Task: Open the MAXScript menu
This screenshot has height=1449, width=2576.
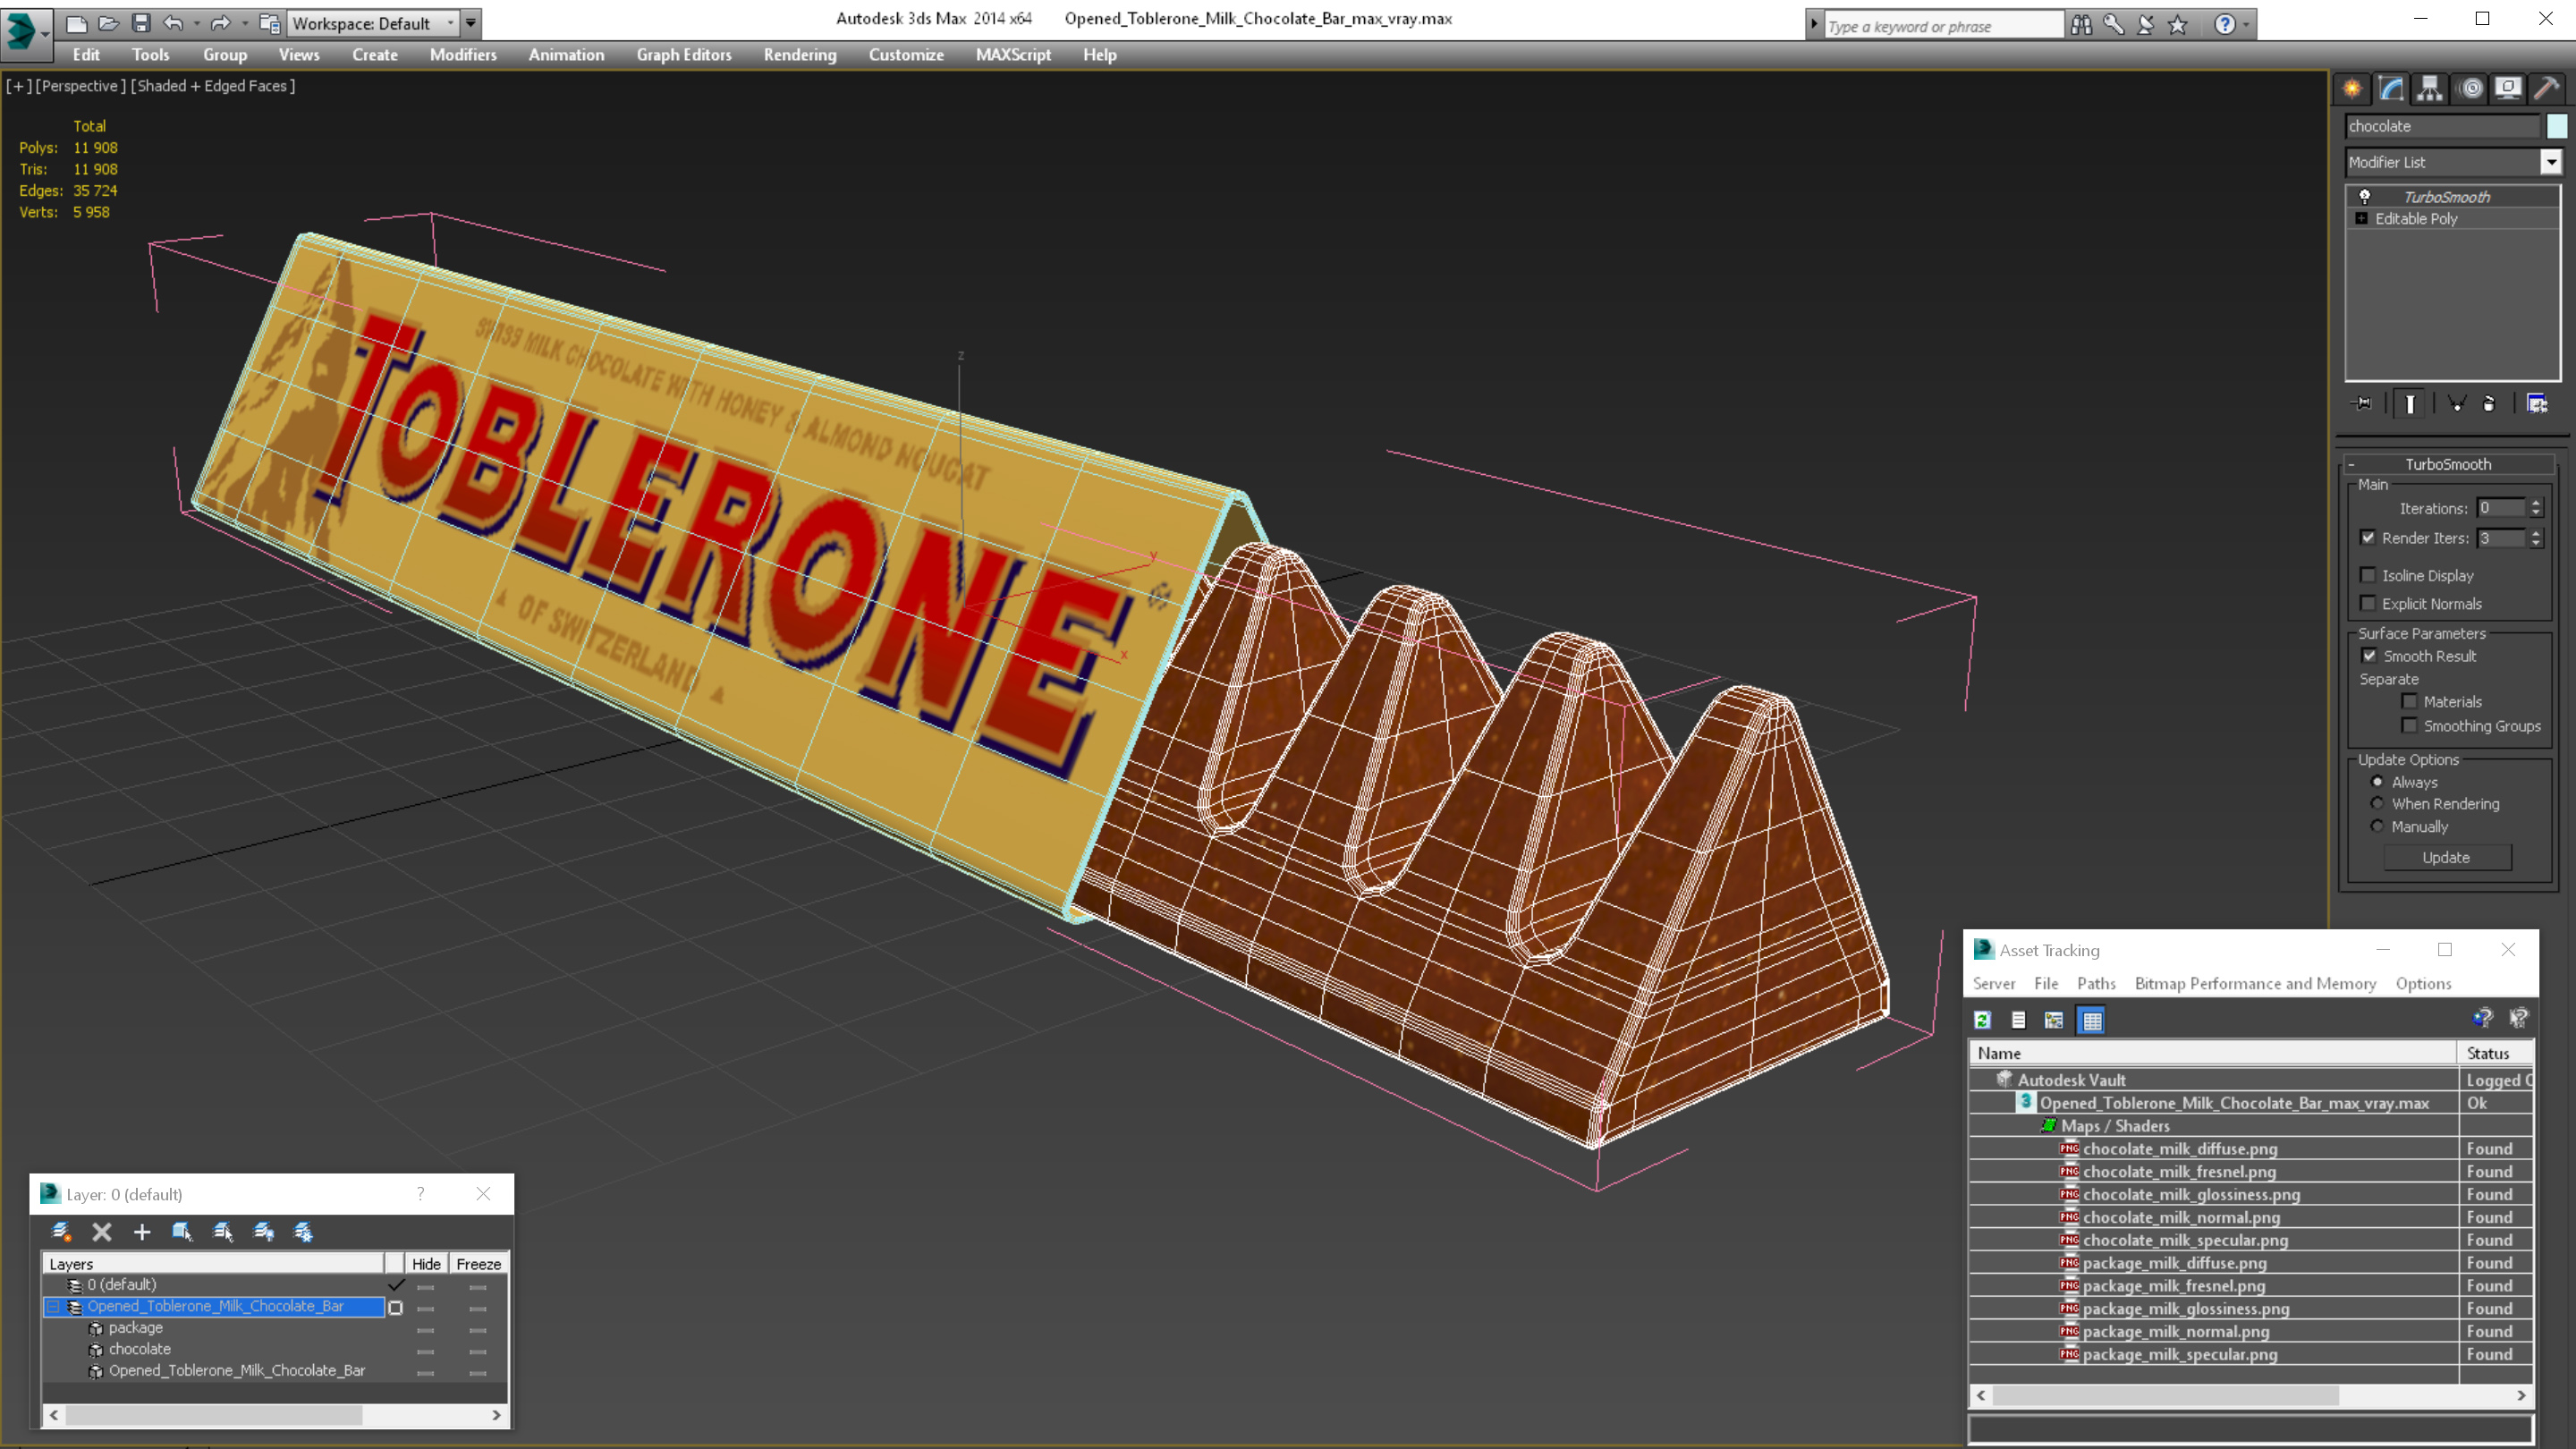Action: coord(1013,55)
